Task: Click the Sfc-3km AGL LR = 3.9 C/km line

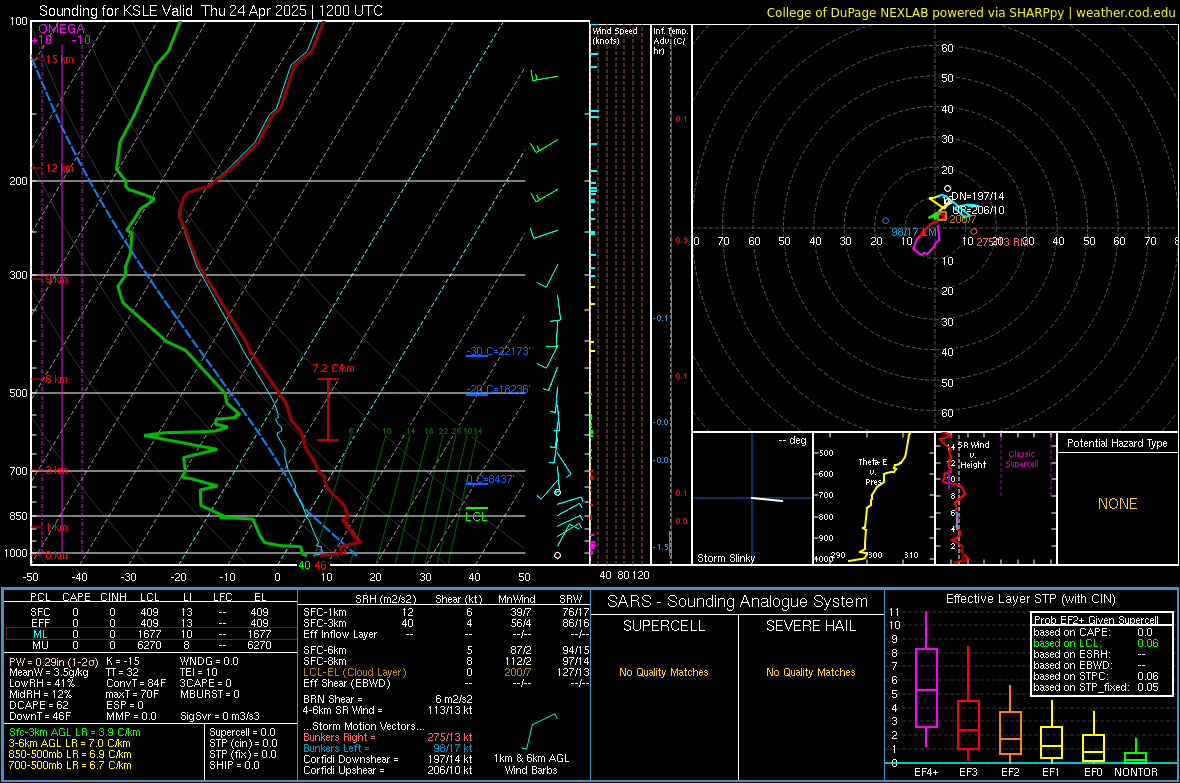Action: (75, 733)
